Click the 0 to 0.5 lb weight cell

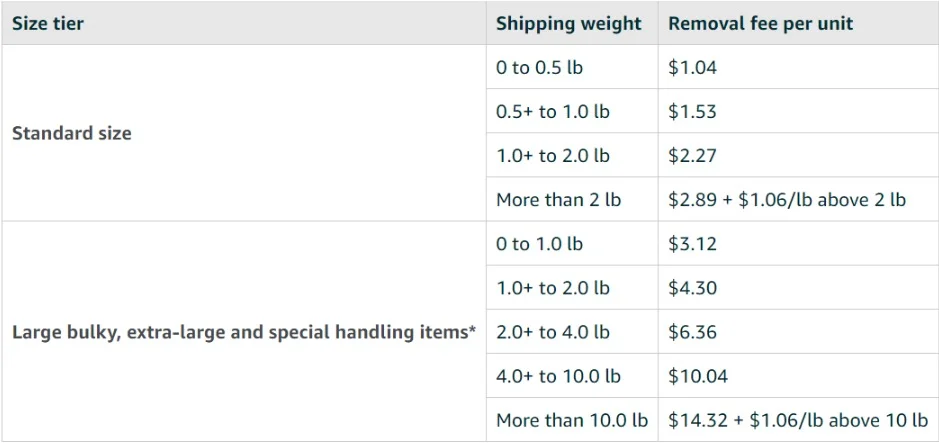(541, 68)
